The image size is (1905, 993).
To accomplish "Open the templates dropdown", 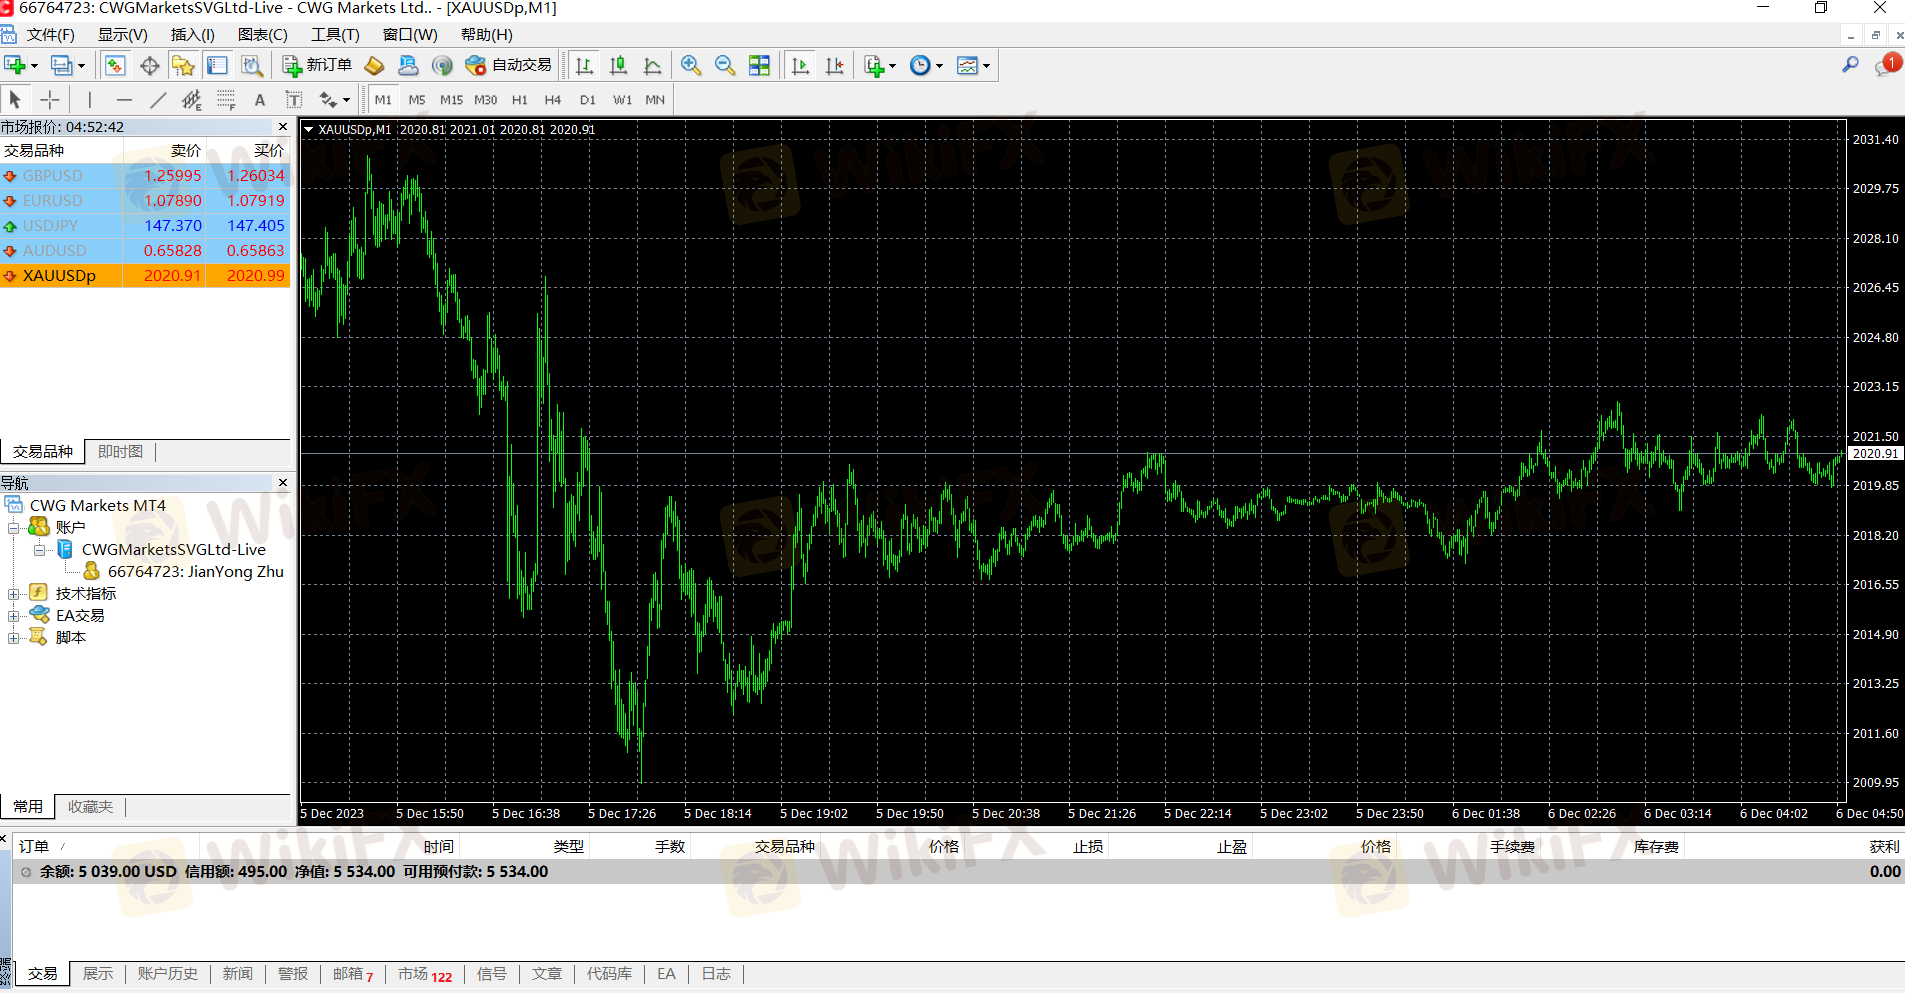I will click(973, 66).
